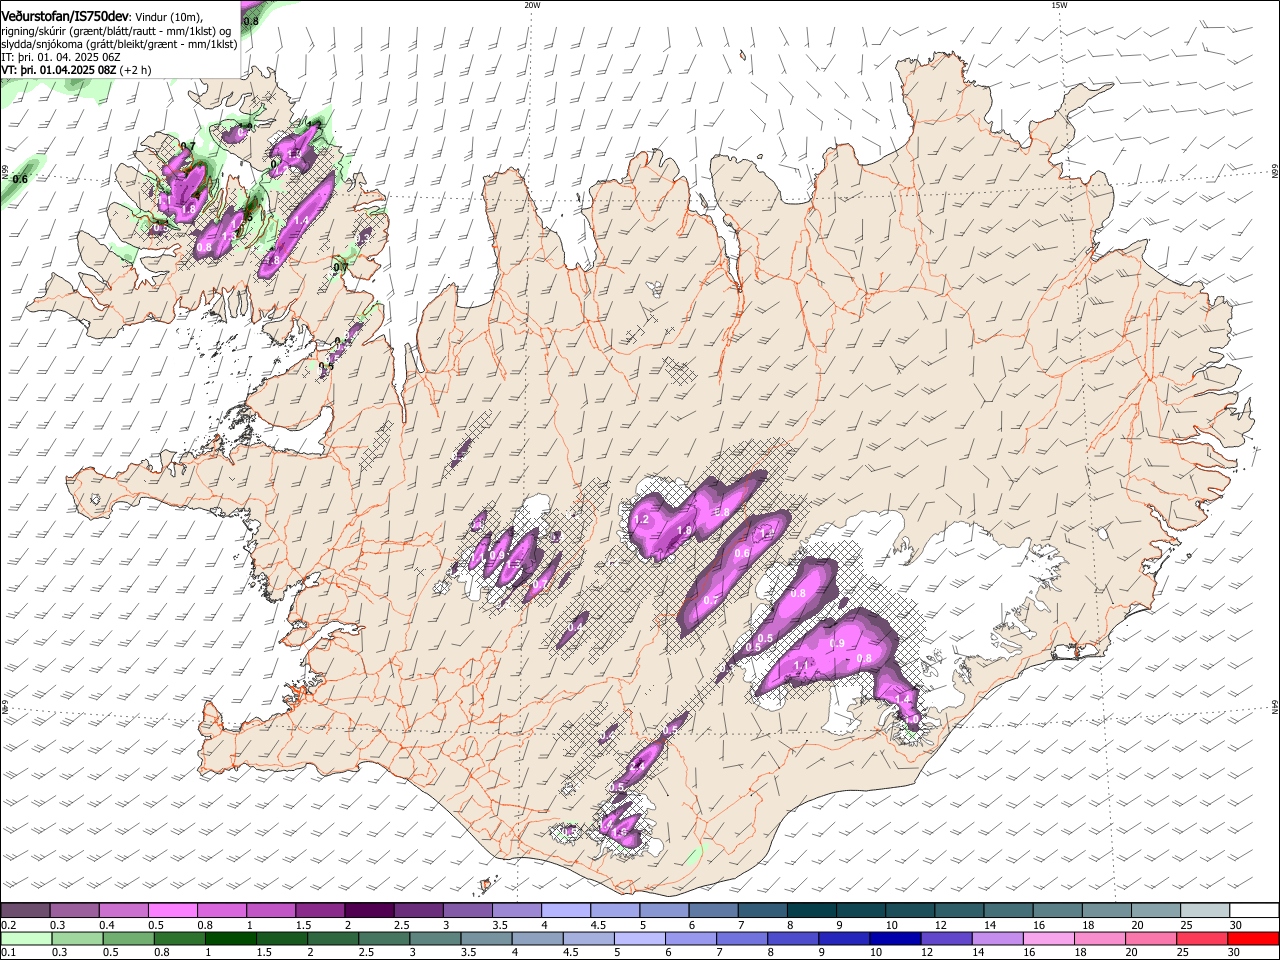1280x960 pixels.
Task: Click the red-pink bottom-row swatch at 25
Action: pyautogui.click(x=1200, y=939)
